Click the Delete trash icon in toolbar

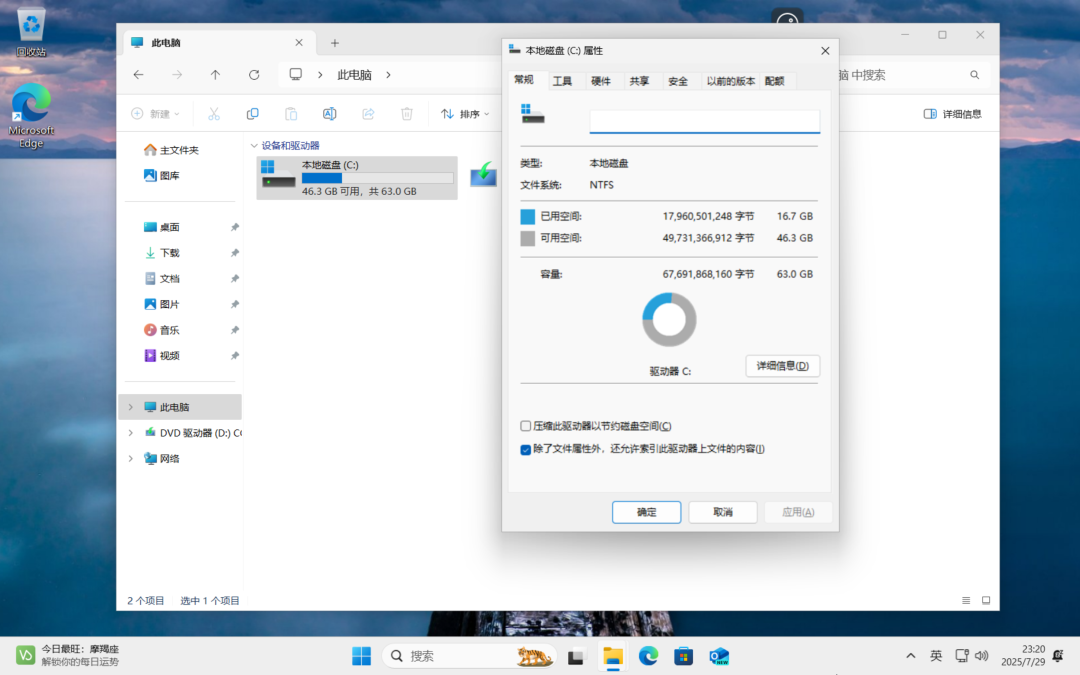(x=407, y=114)
